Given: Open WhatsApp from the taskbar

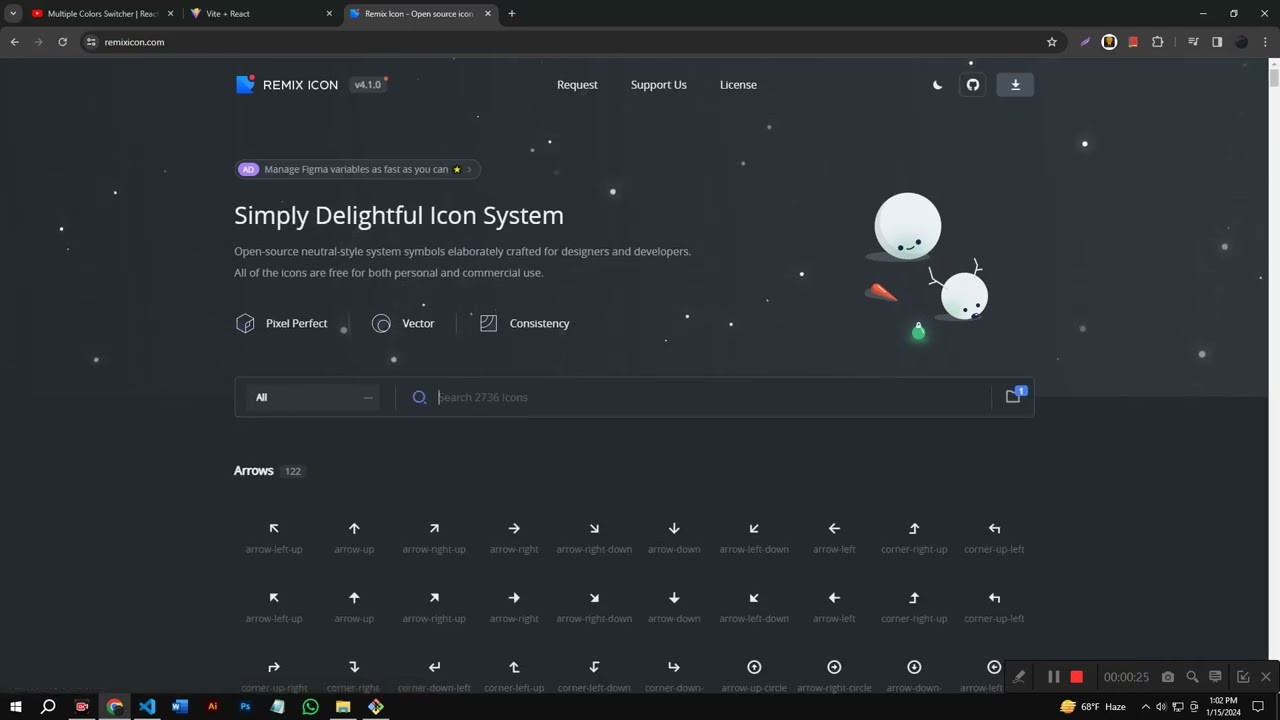Looking at the screenshot, I should [310, 706].
